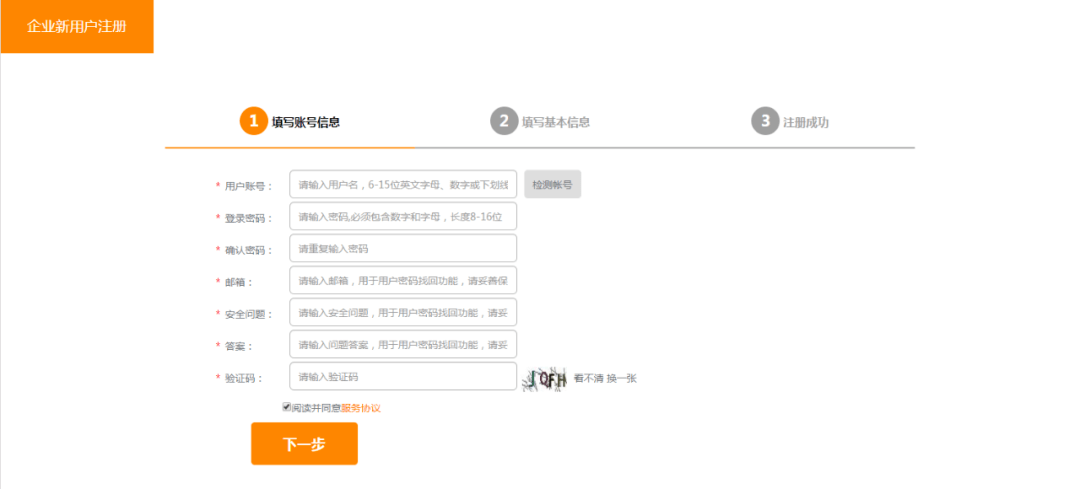Screen dimensions: 1080x489
Task: Click the gray step 3 number circle
Action: (x=765, y=122)
